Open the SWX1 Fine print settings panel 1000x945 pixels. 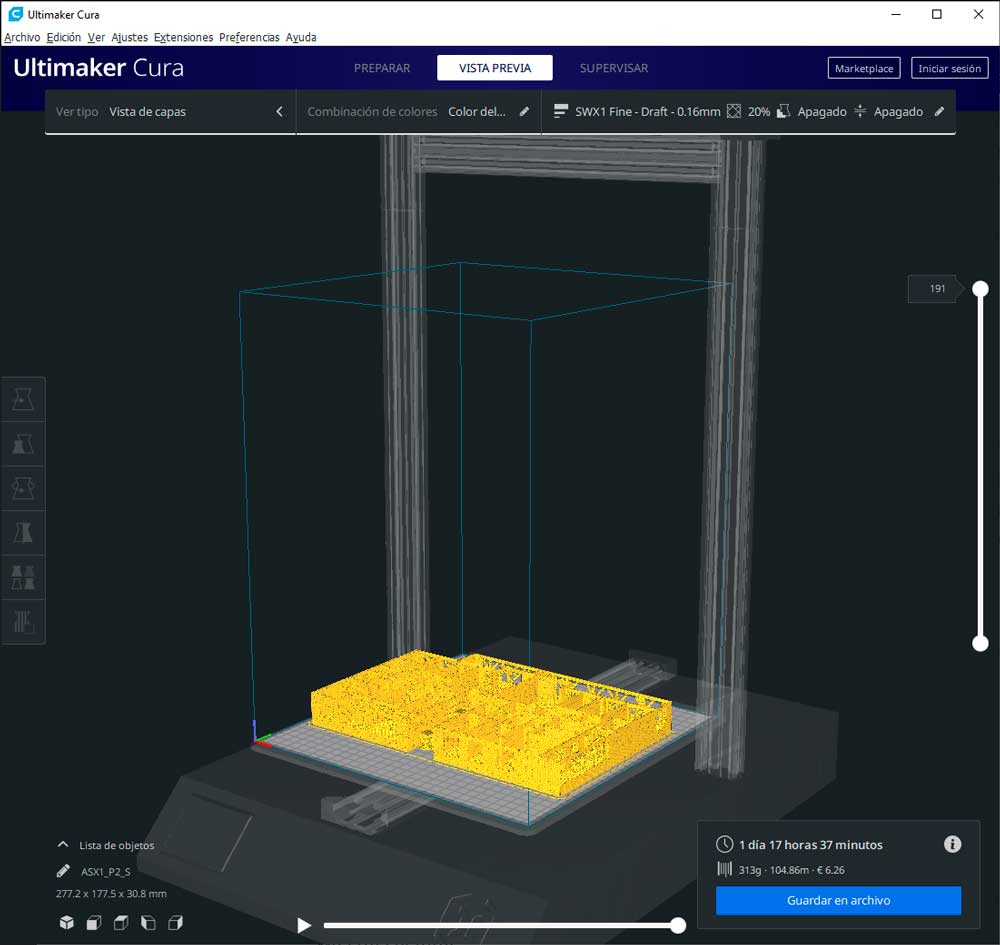748,112
